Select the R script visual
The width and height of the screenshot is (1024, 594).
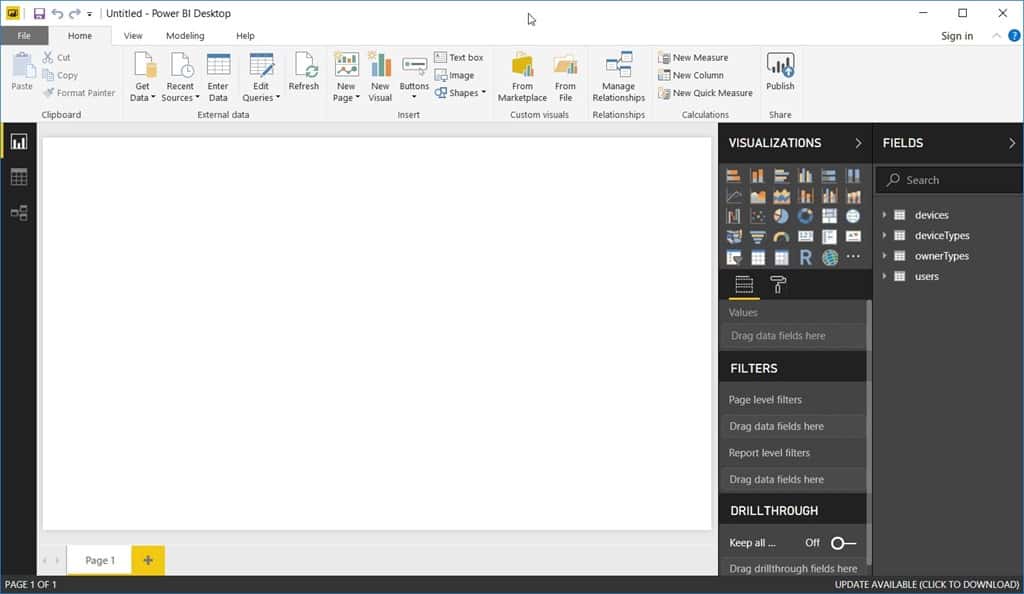pos(805,257)
